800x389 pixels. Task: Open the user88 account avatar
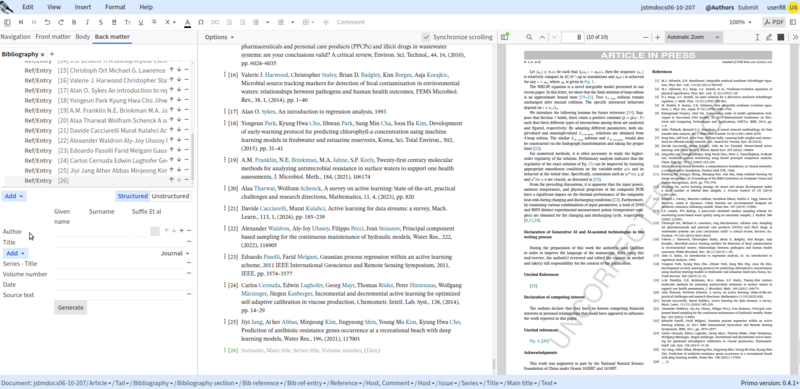point(792,7)
